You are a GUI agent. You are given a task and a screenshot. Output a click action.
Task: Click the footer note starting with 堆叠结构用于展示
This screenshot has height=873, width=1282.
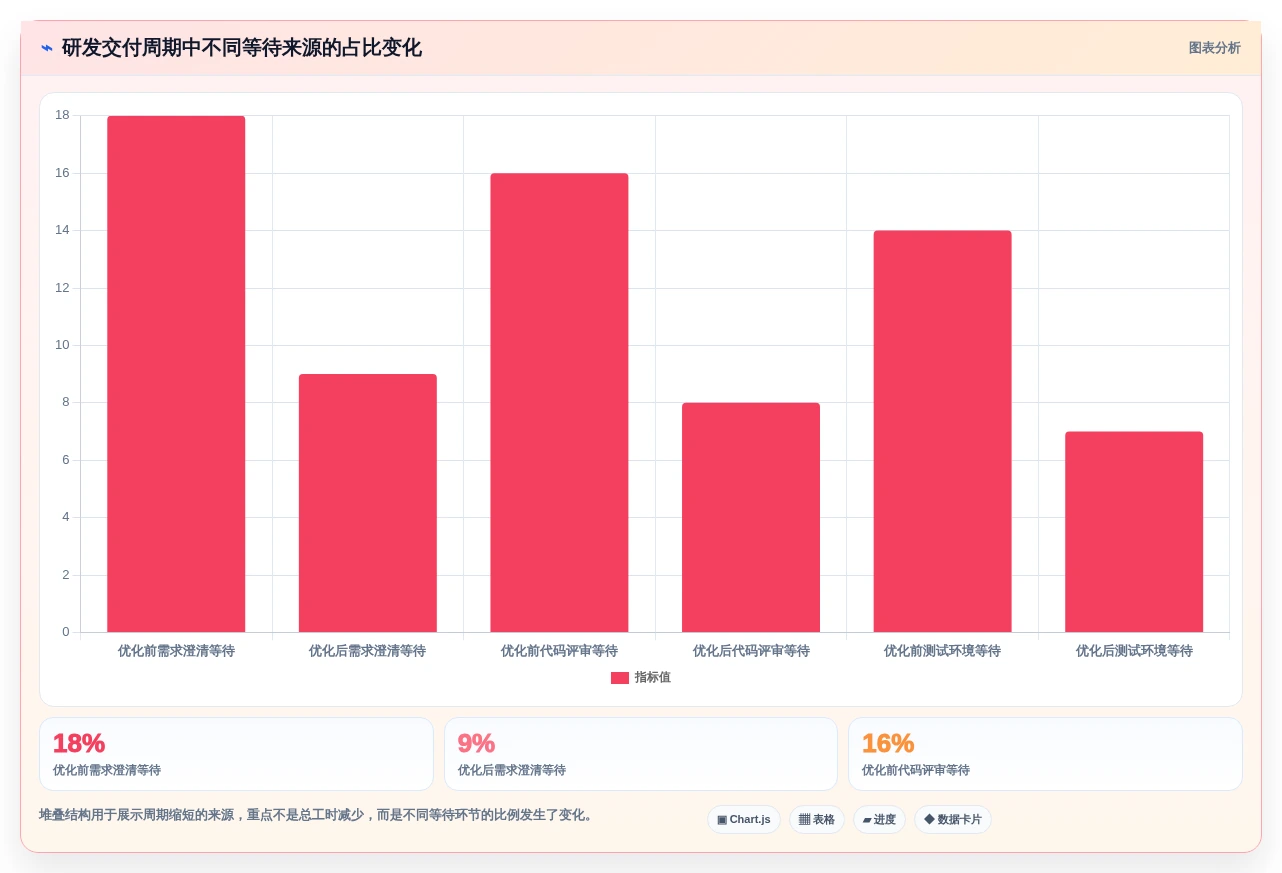point(318,815)
